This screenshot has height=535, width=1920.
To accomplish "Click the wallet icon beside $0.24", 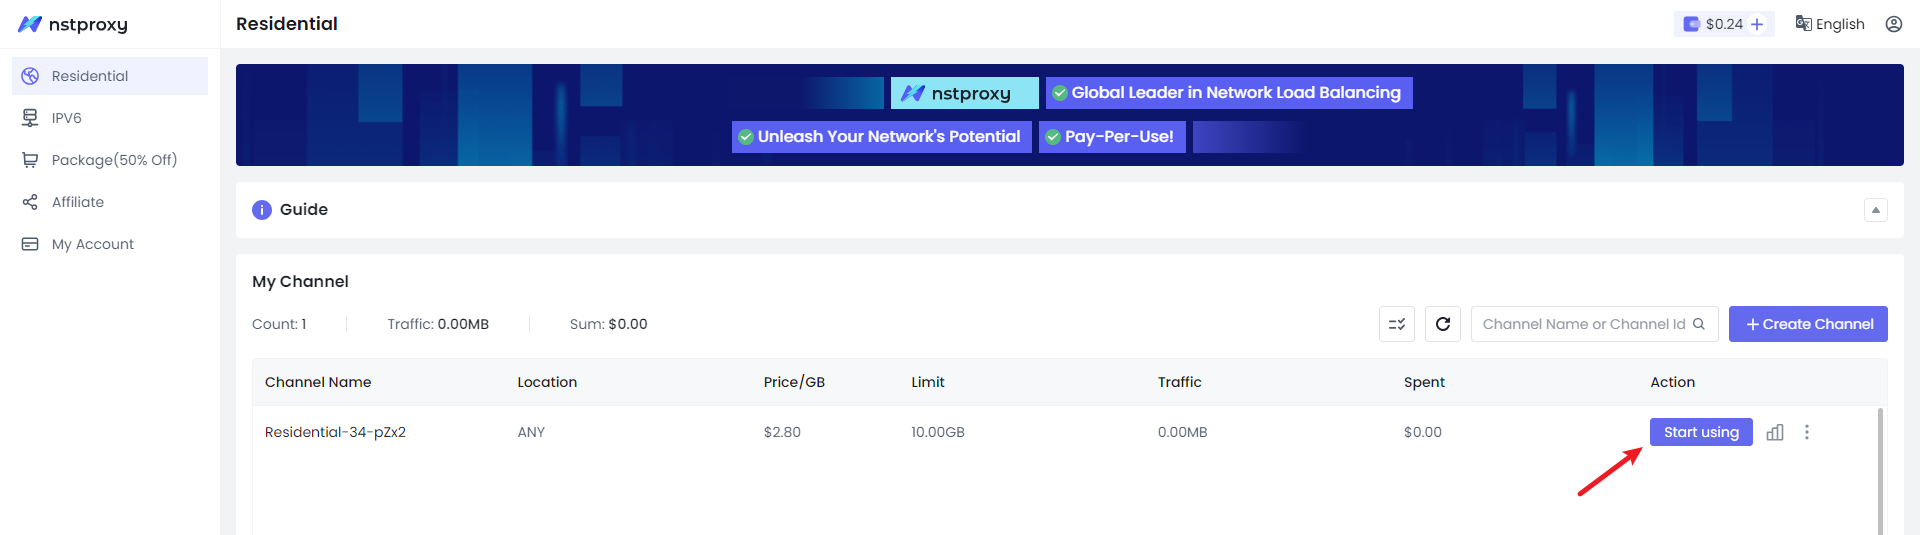I will coord(1691,24).
